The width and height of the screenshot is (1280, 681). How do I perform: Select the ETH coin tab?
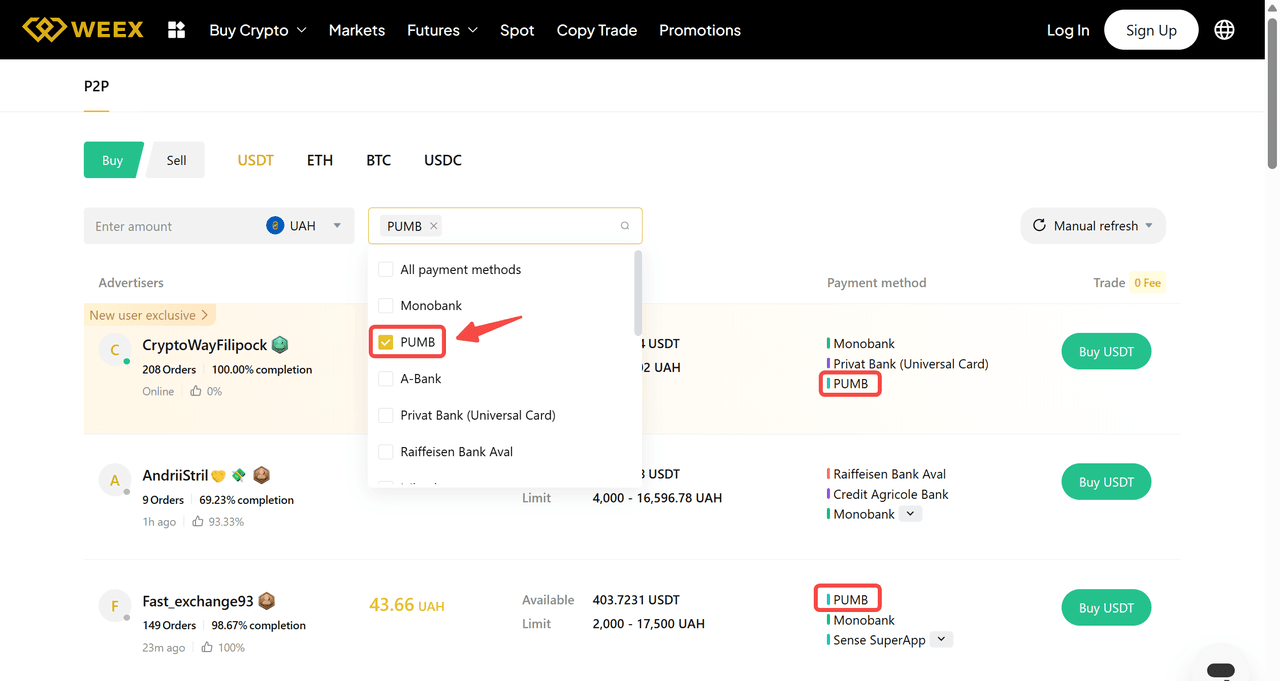(x=320, y=160)
